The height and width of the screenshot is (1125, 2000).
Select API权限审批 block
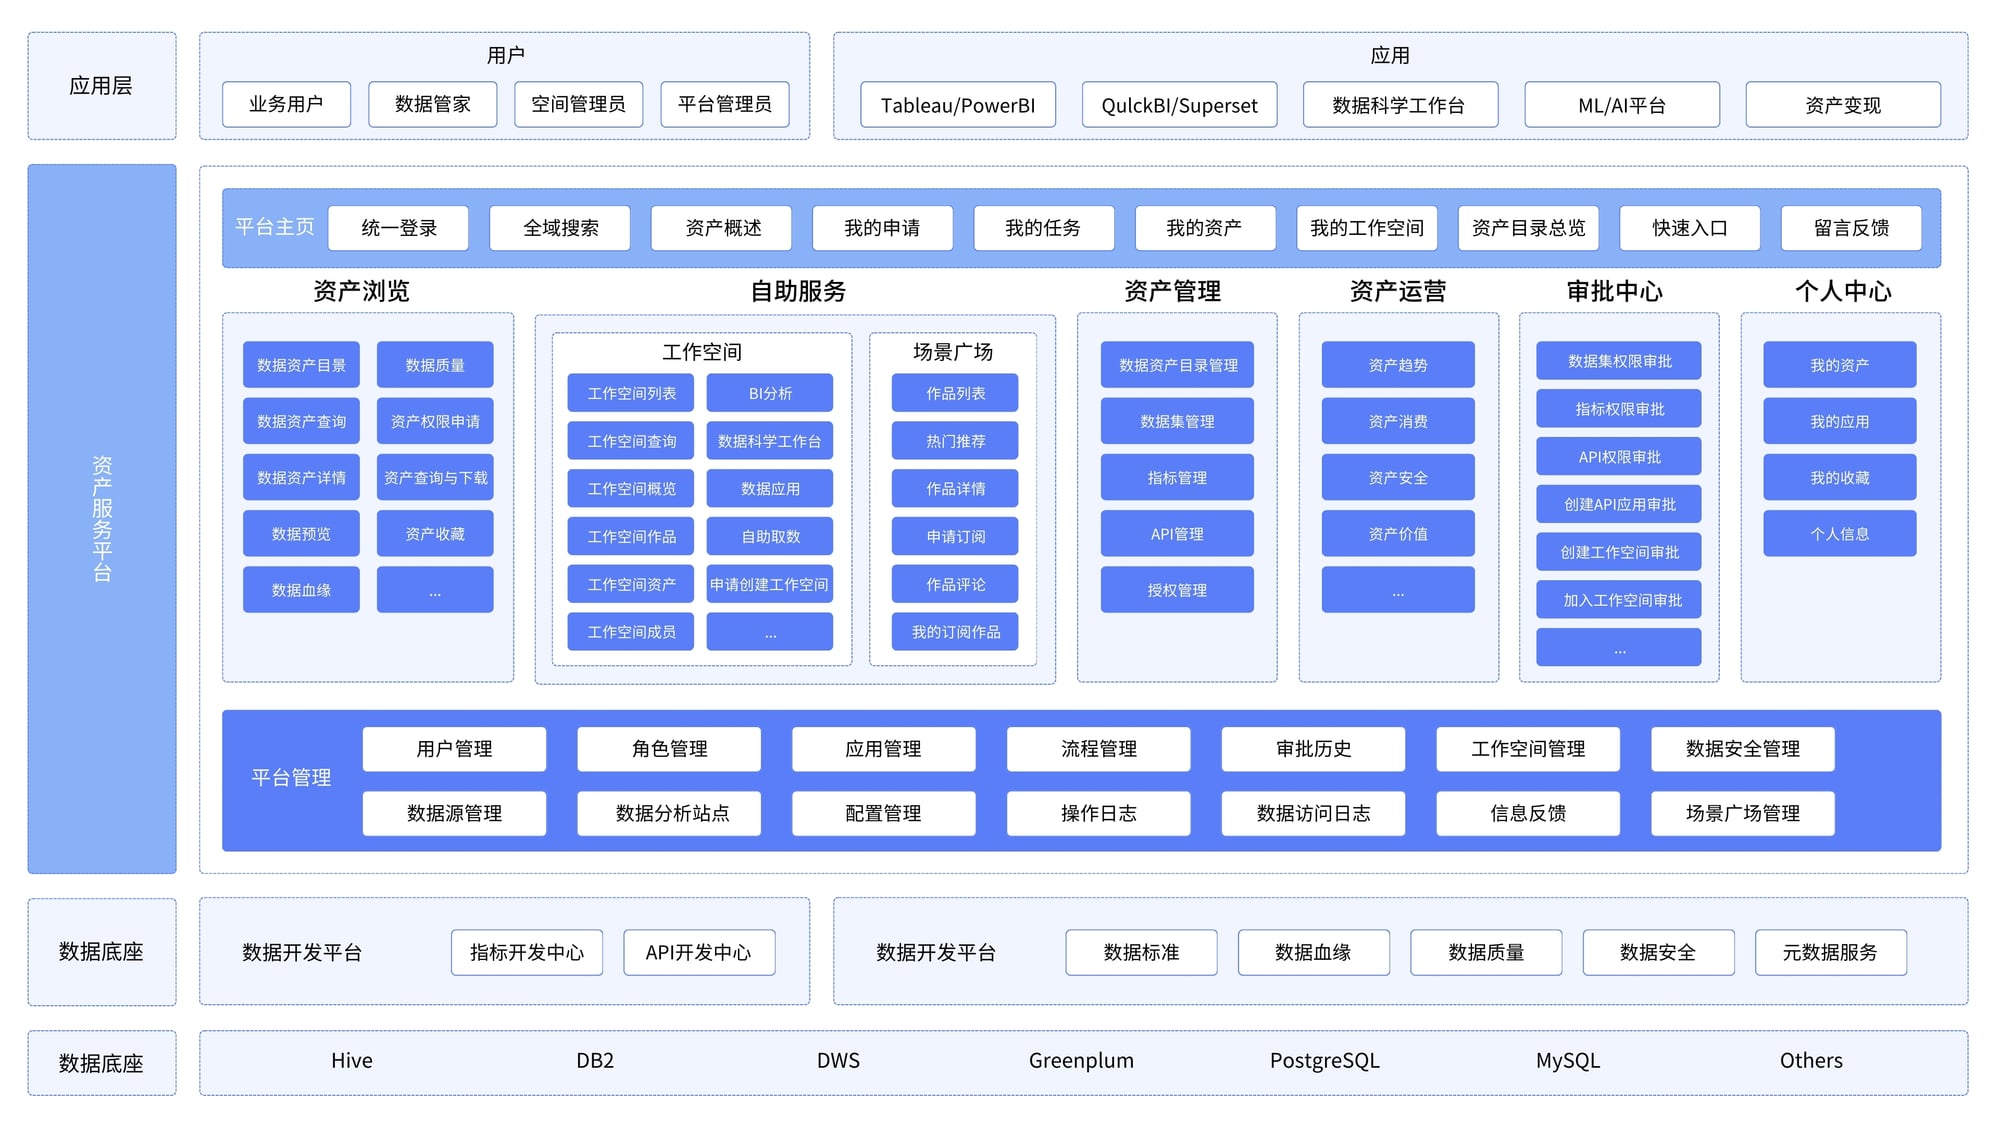point(1618,457)
